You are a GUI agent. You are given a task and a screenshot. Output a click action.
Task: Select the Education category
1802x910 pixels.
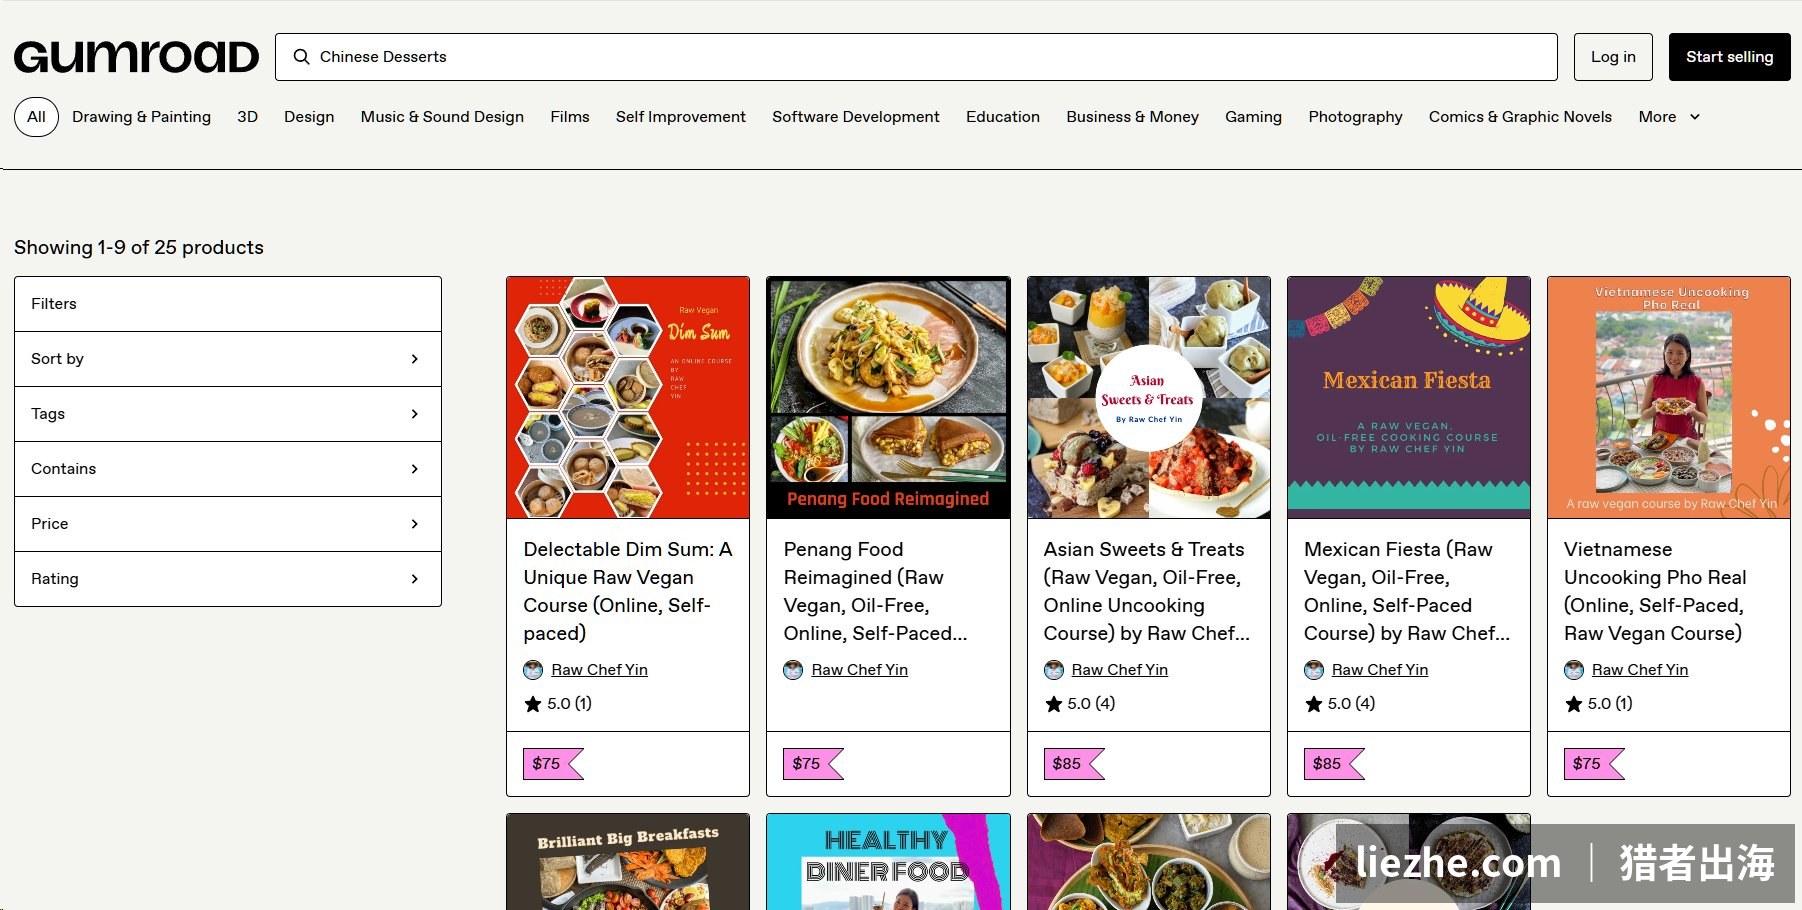[x=1003, y=117]
